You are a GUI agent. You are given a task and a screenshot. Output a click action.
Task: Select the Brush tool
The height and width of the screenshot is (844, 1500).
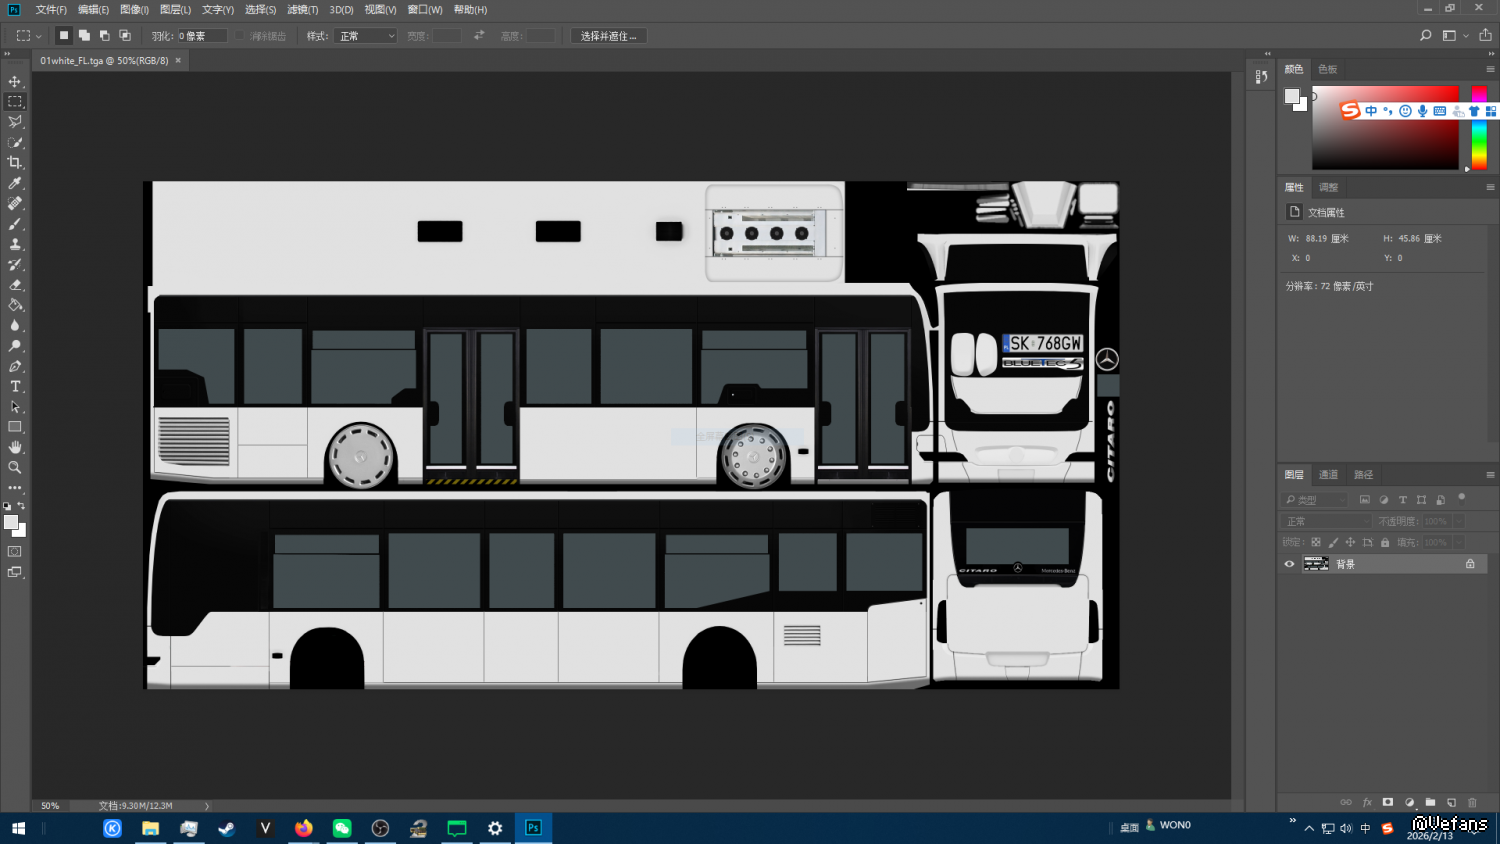click(15, 224)
